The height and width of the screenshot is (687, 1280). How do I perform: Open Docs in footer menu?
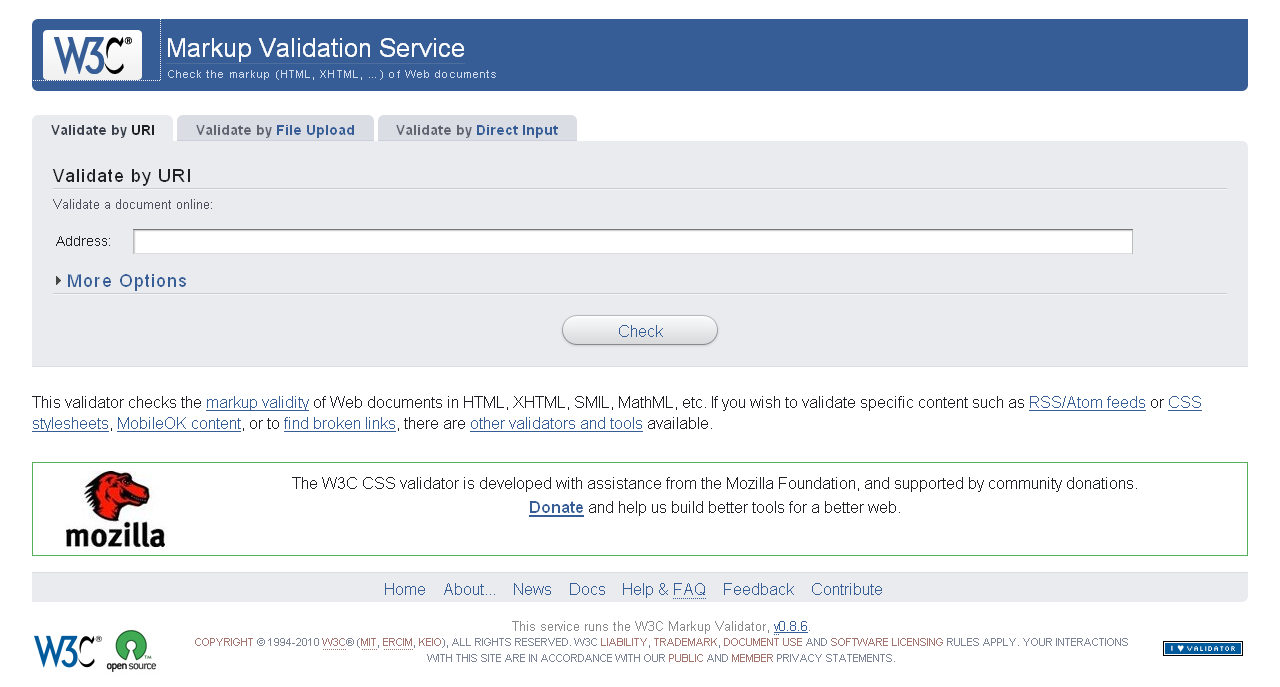pyautogui.click(x=587, y=590)
